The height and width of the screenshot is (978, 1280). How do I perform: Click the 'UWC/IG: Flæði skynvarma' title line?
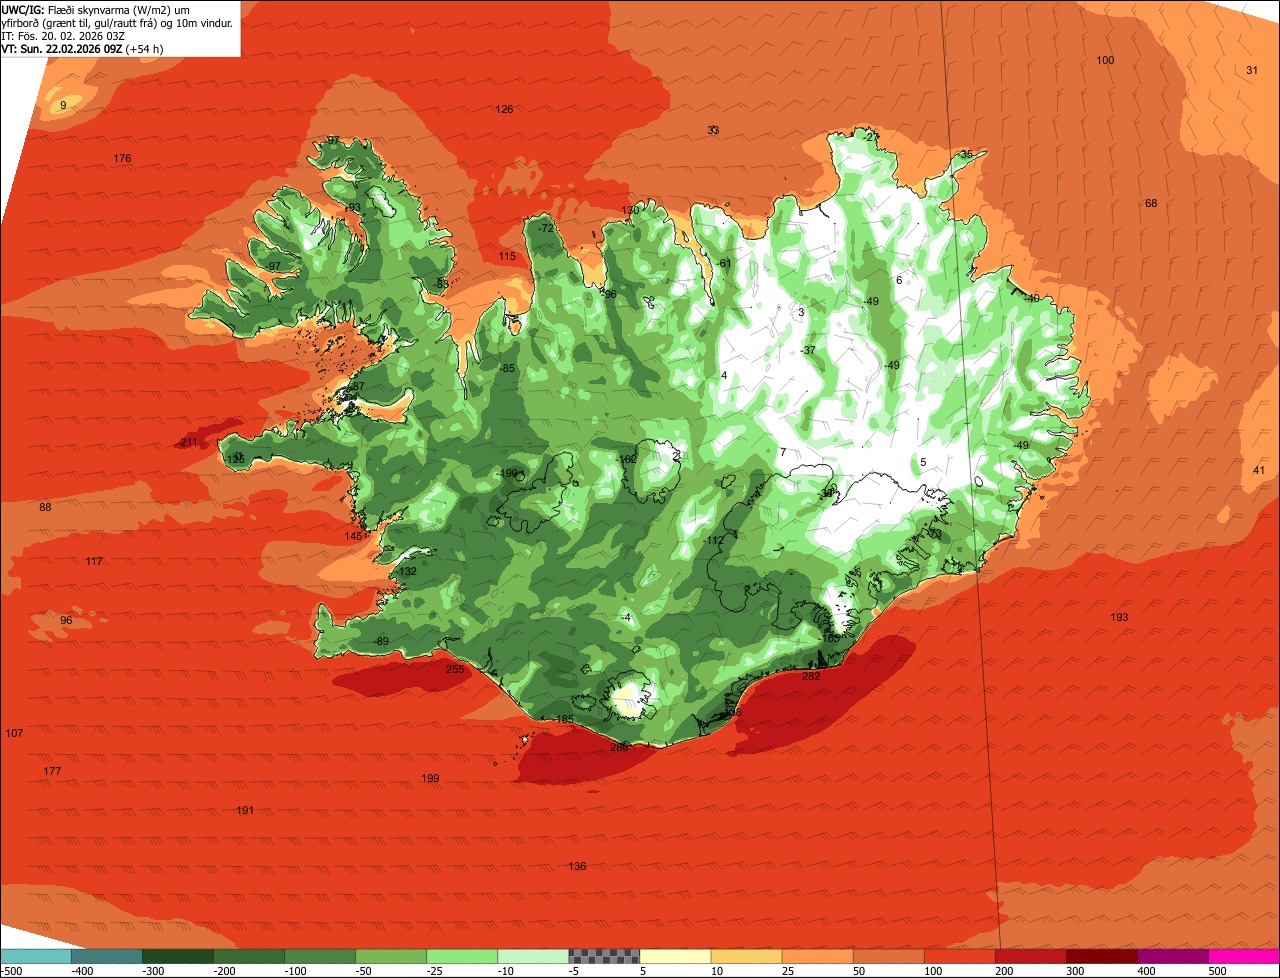click(95, 9)
